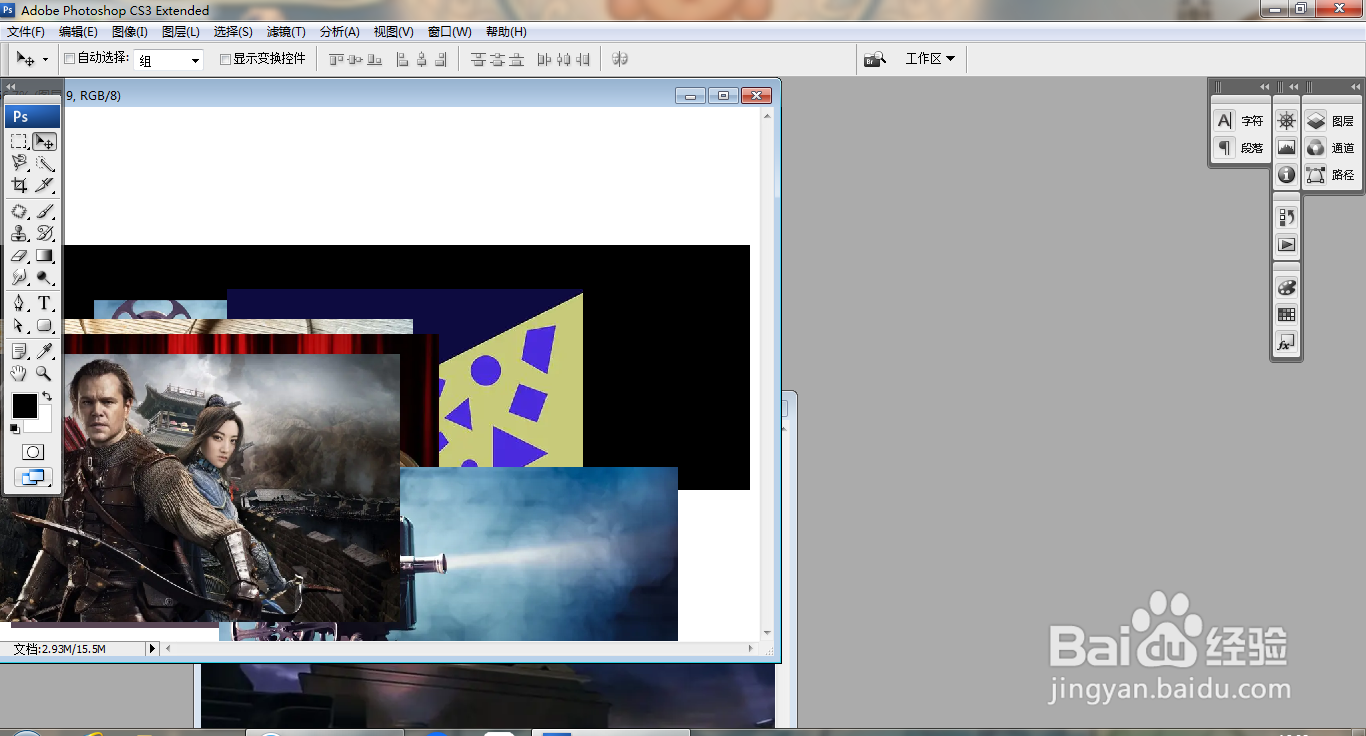Screen dimensions: 1366x736
Task: Open the Histogram panel icon
Action: 1287,148
